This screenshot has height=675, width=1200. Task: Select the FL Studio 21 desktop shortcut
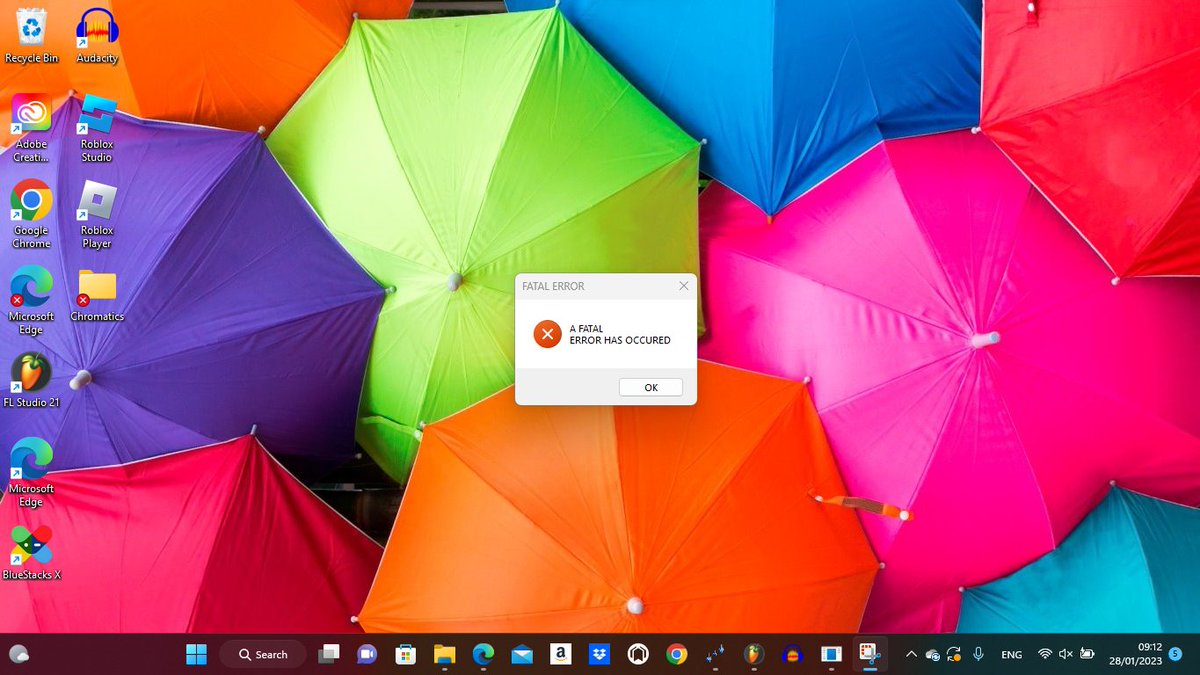31,380
